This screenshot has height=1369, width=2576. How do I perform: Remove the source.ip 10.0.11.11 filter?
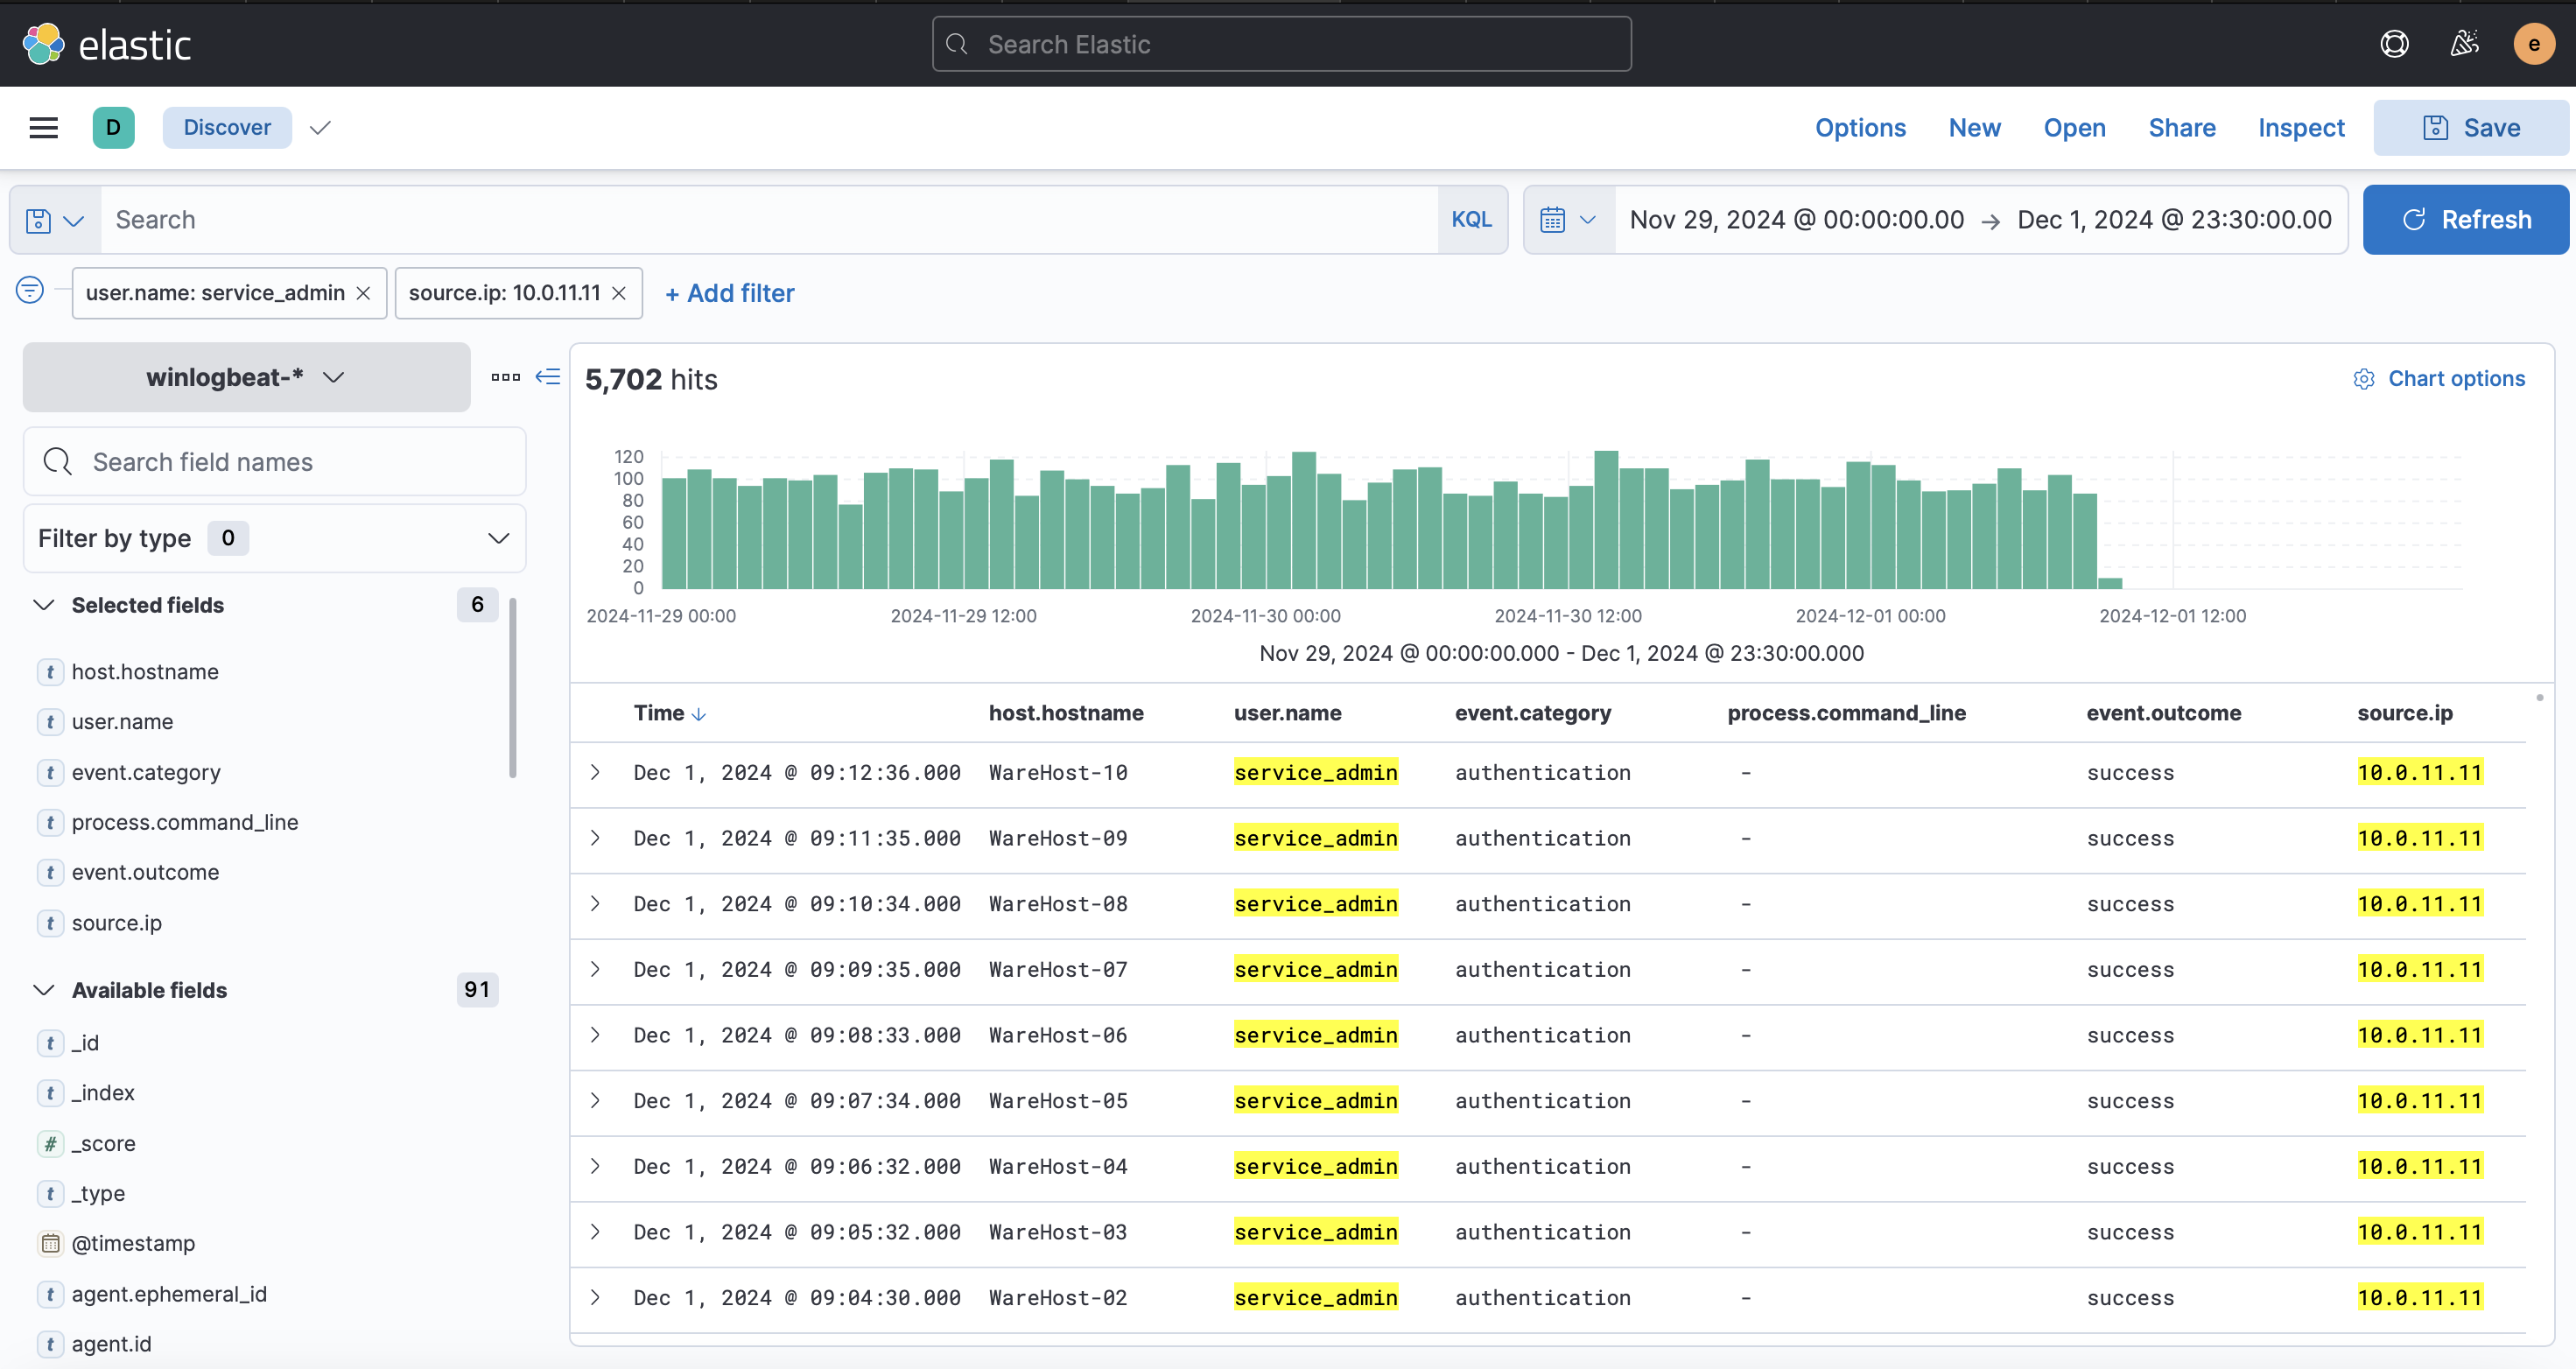pos(619,293)
